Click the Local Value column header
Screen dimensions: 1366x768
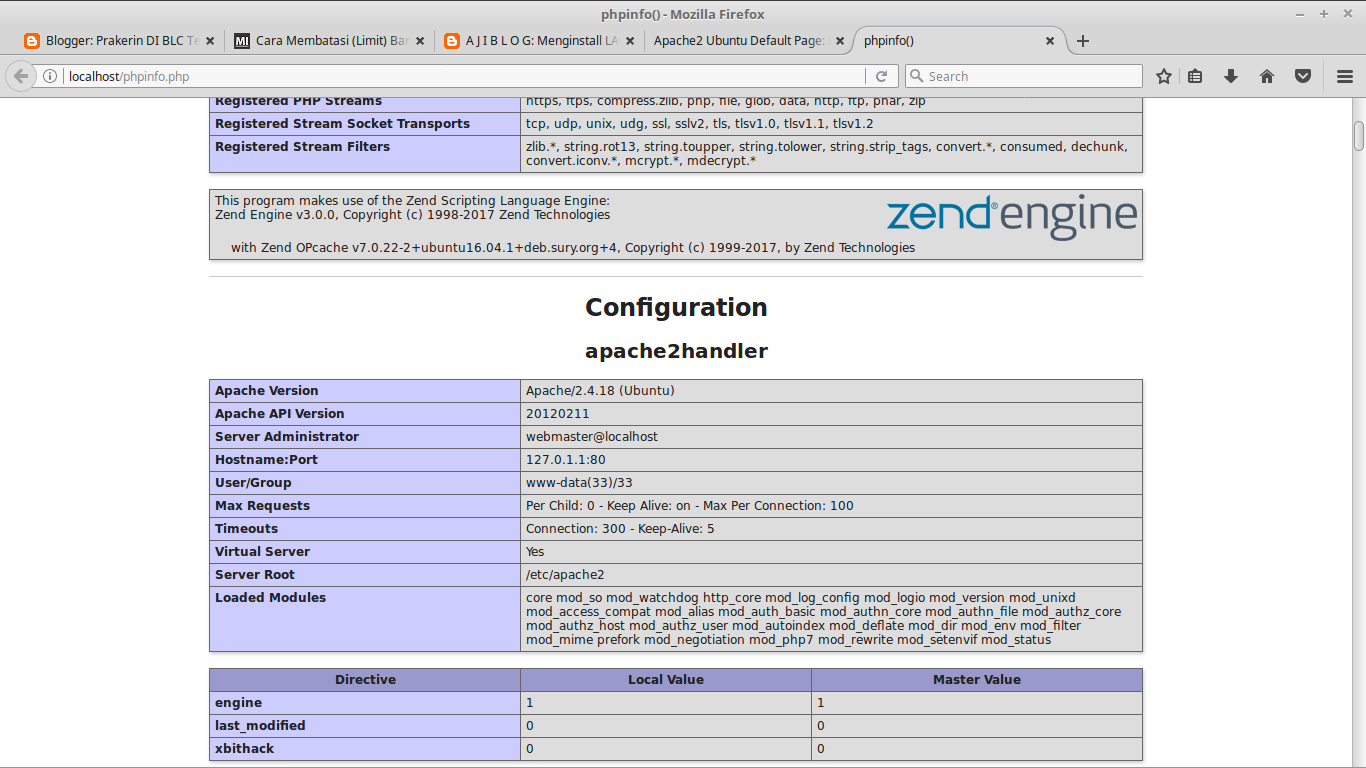[666, 680]
